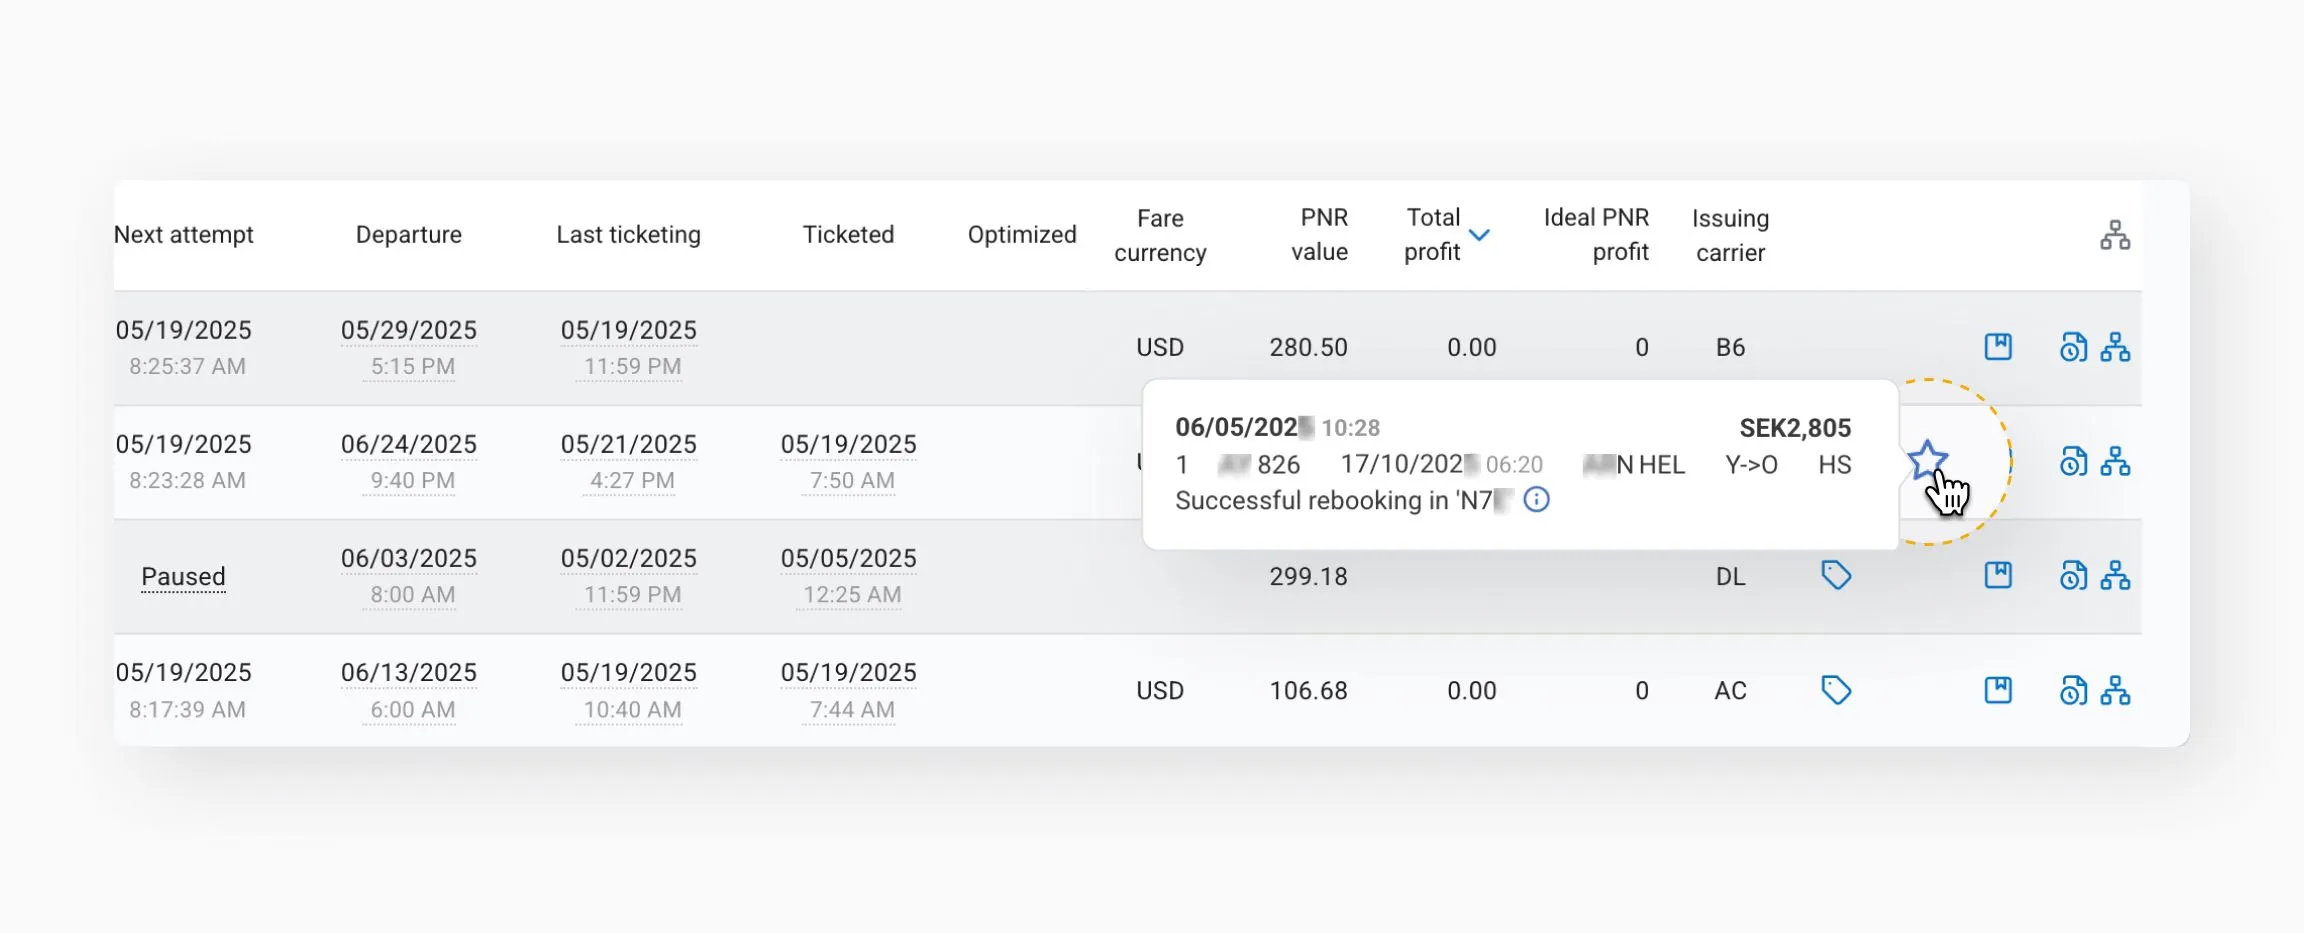
Task: Click the bookmark icon in the AC row
Action: click(x=1997, y=690)
